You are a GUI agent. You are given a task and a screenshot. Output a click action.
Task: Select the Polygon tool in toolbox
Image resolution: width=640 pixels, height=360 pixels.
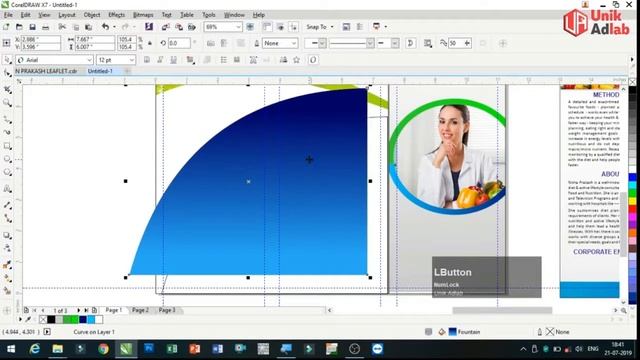click(7, 172)
